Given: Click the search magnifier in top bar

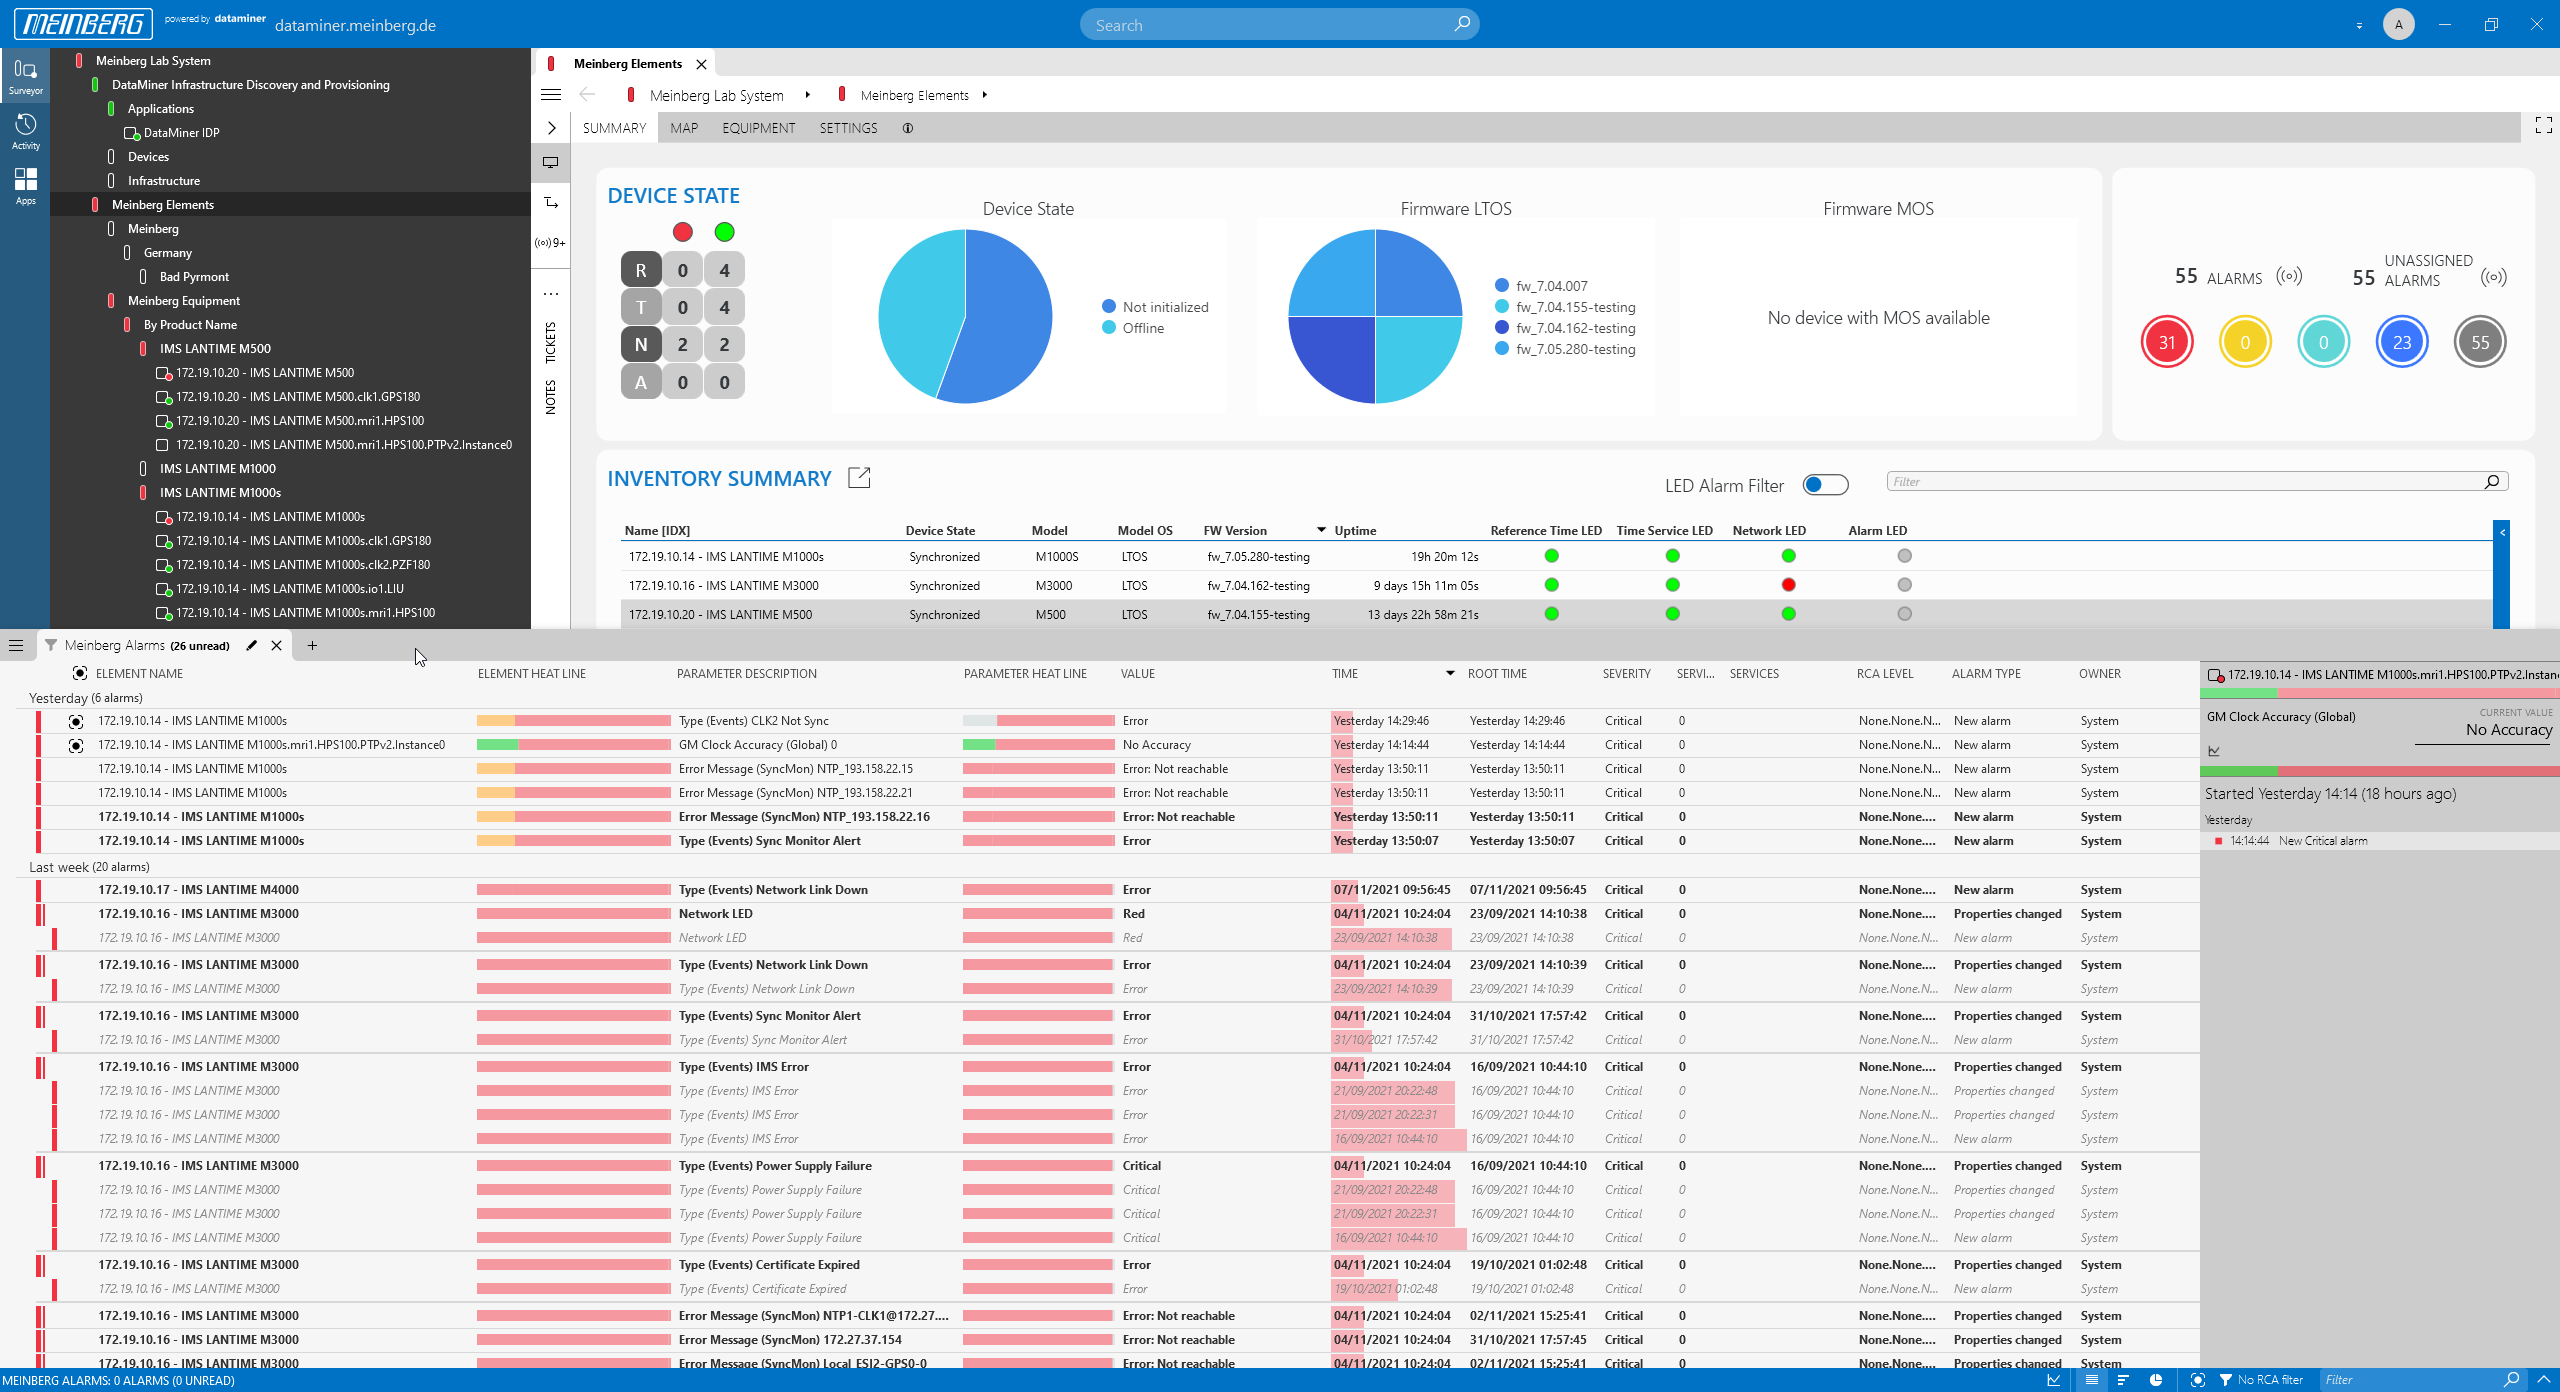Looking at the screenshot, I should tap(1462, 24).
